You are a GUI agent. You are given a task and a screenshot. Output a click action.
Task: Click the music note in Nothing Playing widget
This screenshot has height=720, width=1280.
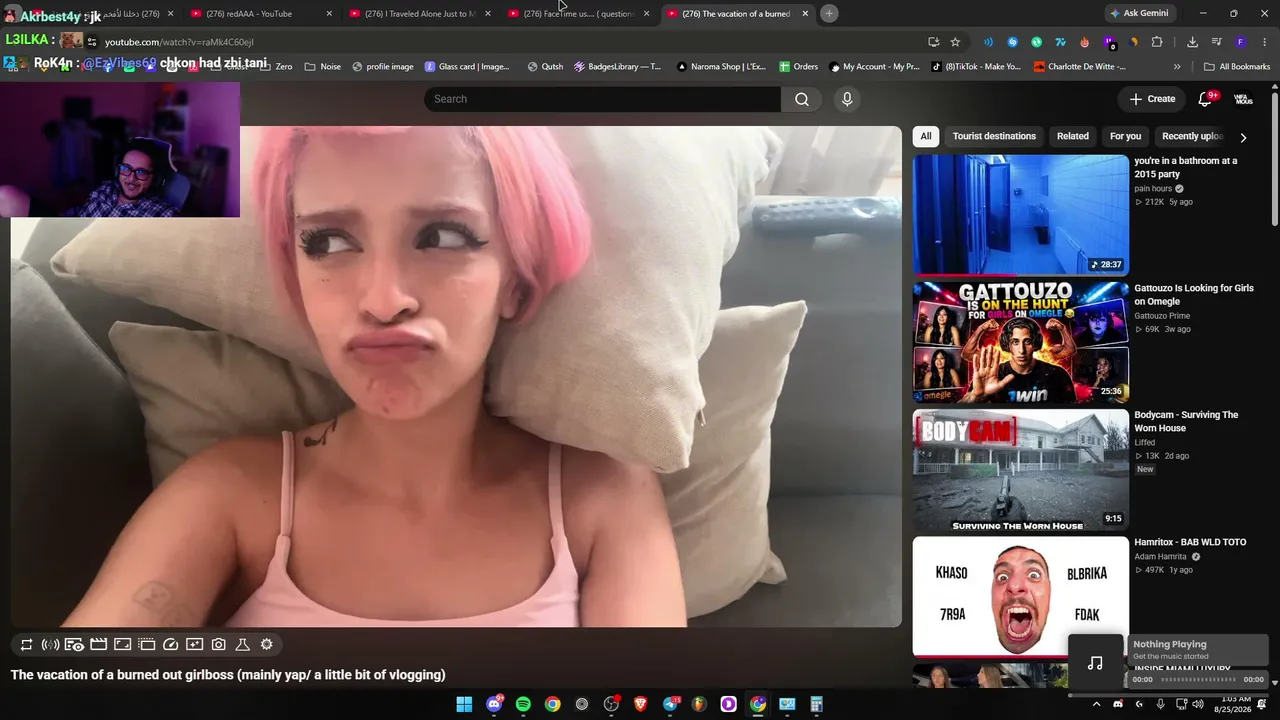pos(1096,662)
